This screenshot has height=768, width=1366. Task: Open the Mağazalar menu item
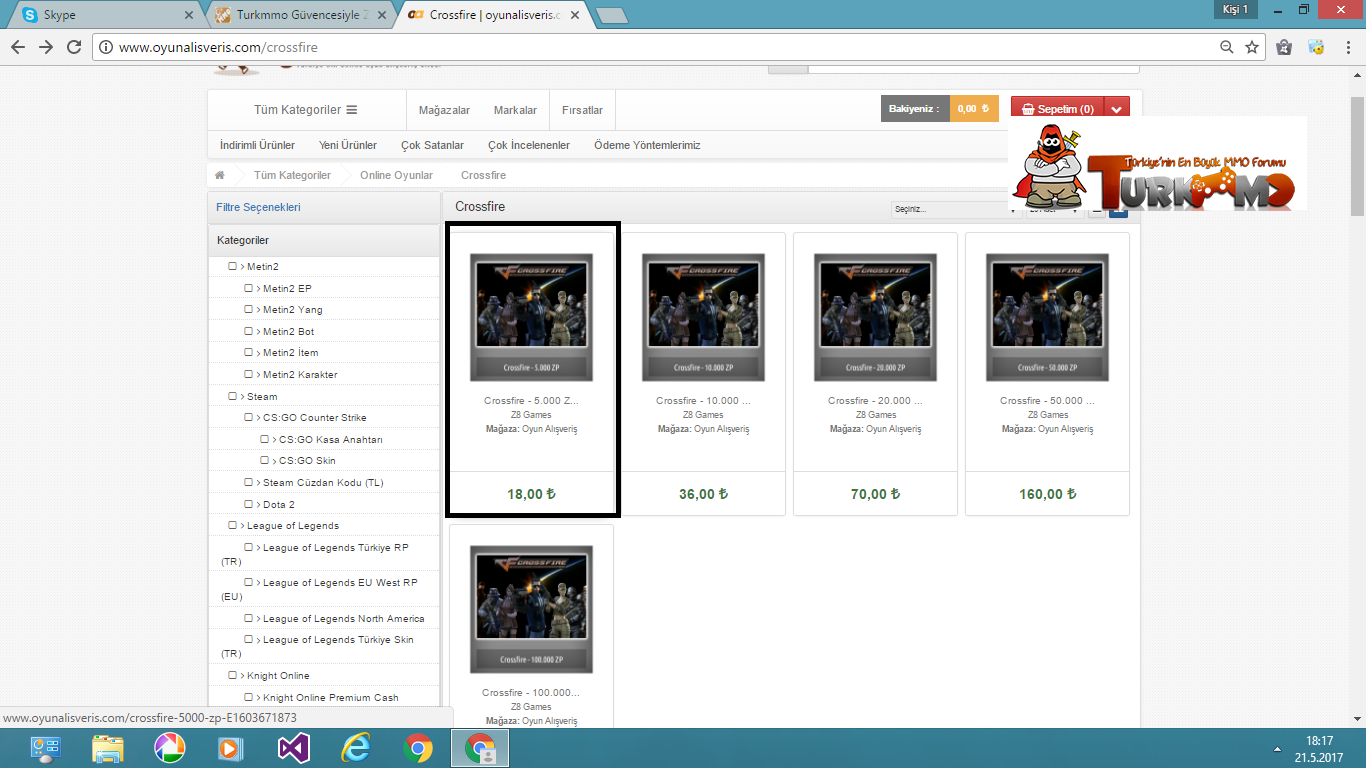[x=444, y=110]
